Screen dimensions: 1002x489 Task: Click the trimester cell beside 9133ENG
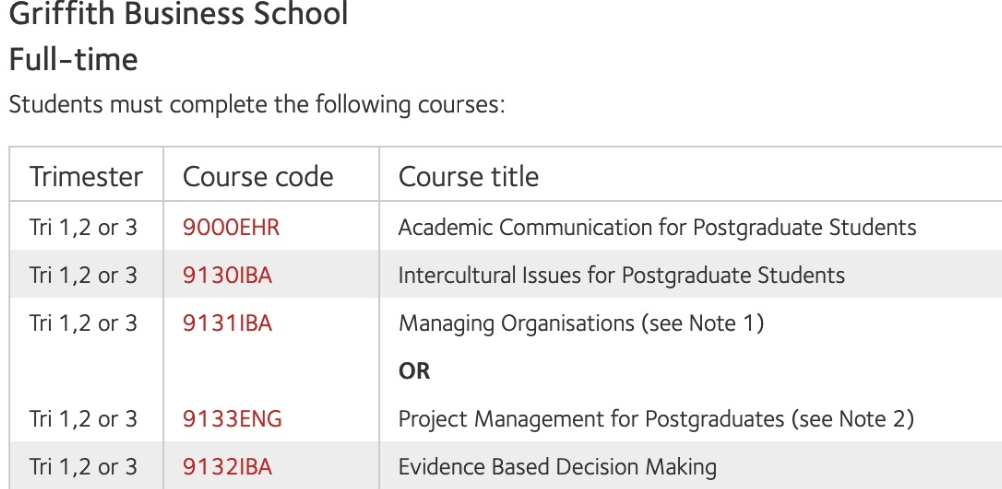83,419
